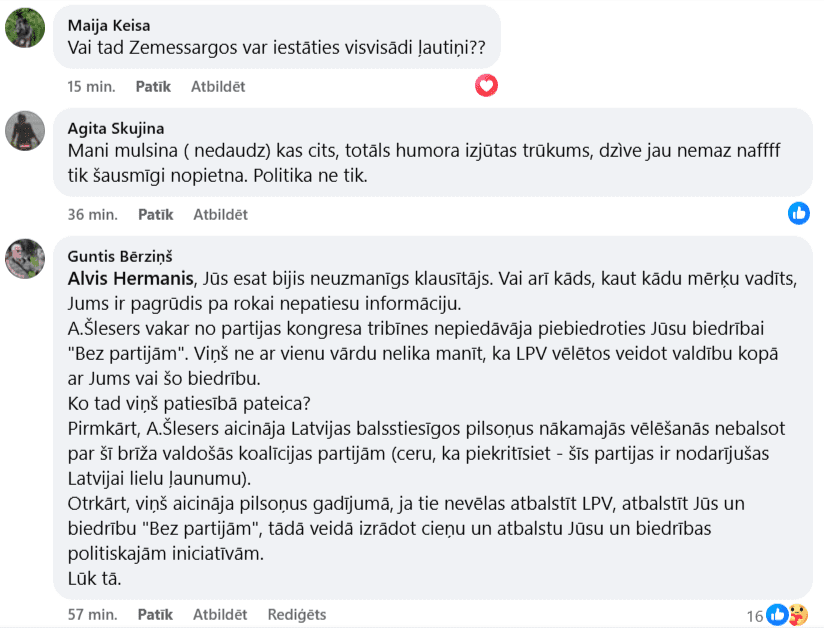824x629 pixels.
Task: Open Maija Keisa's profile name link
Action: (x=109, y=26)
